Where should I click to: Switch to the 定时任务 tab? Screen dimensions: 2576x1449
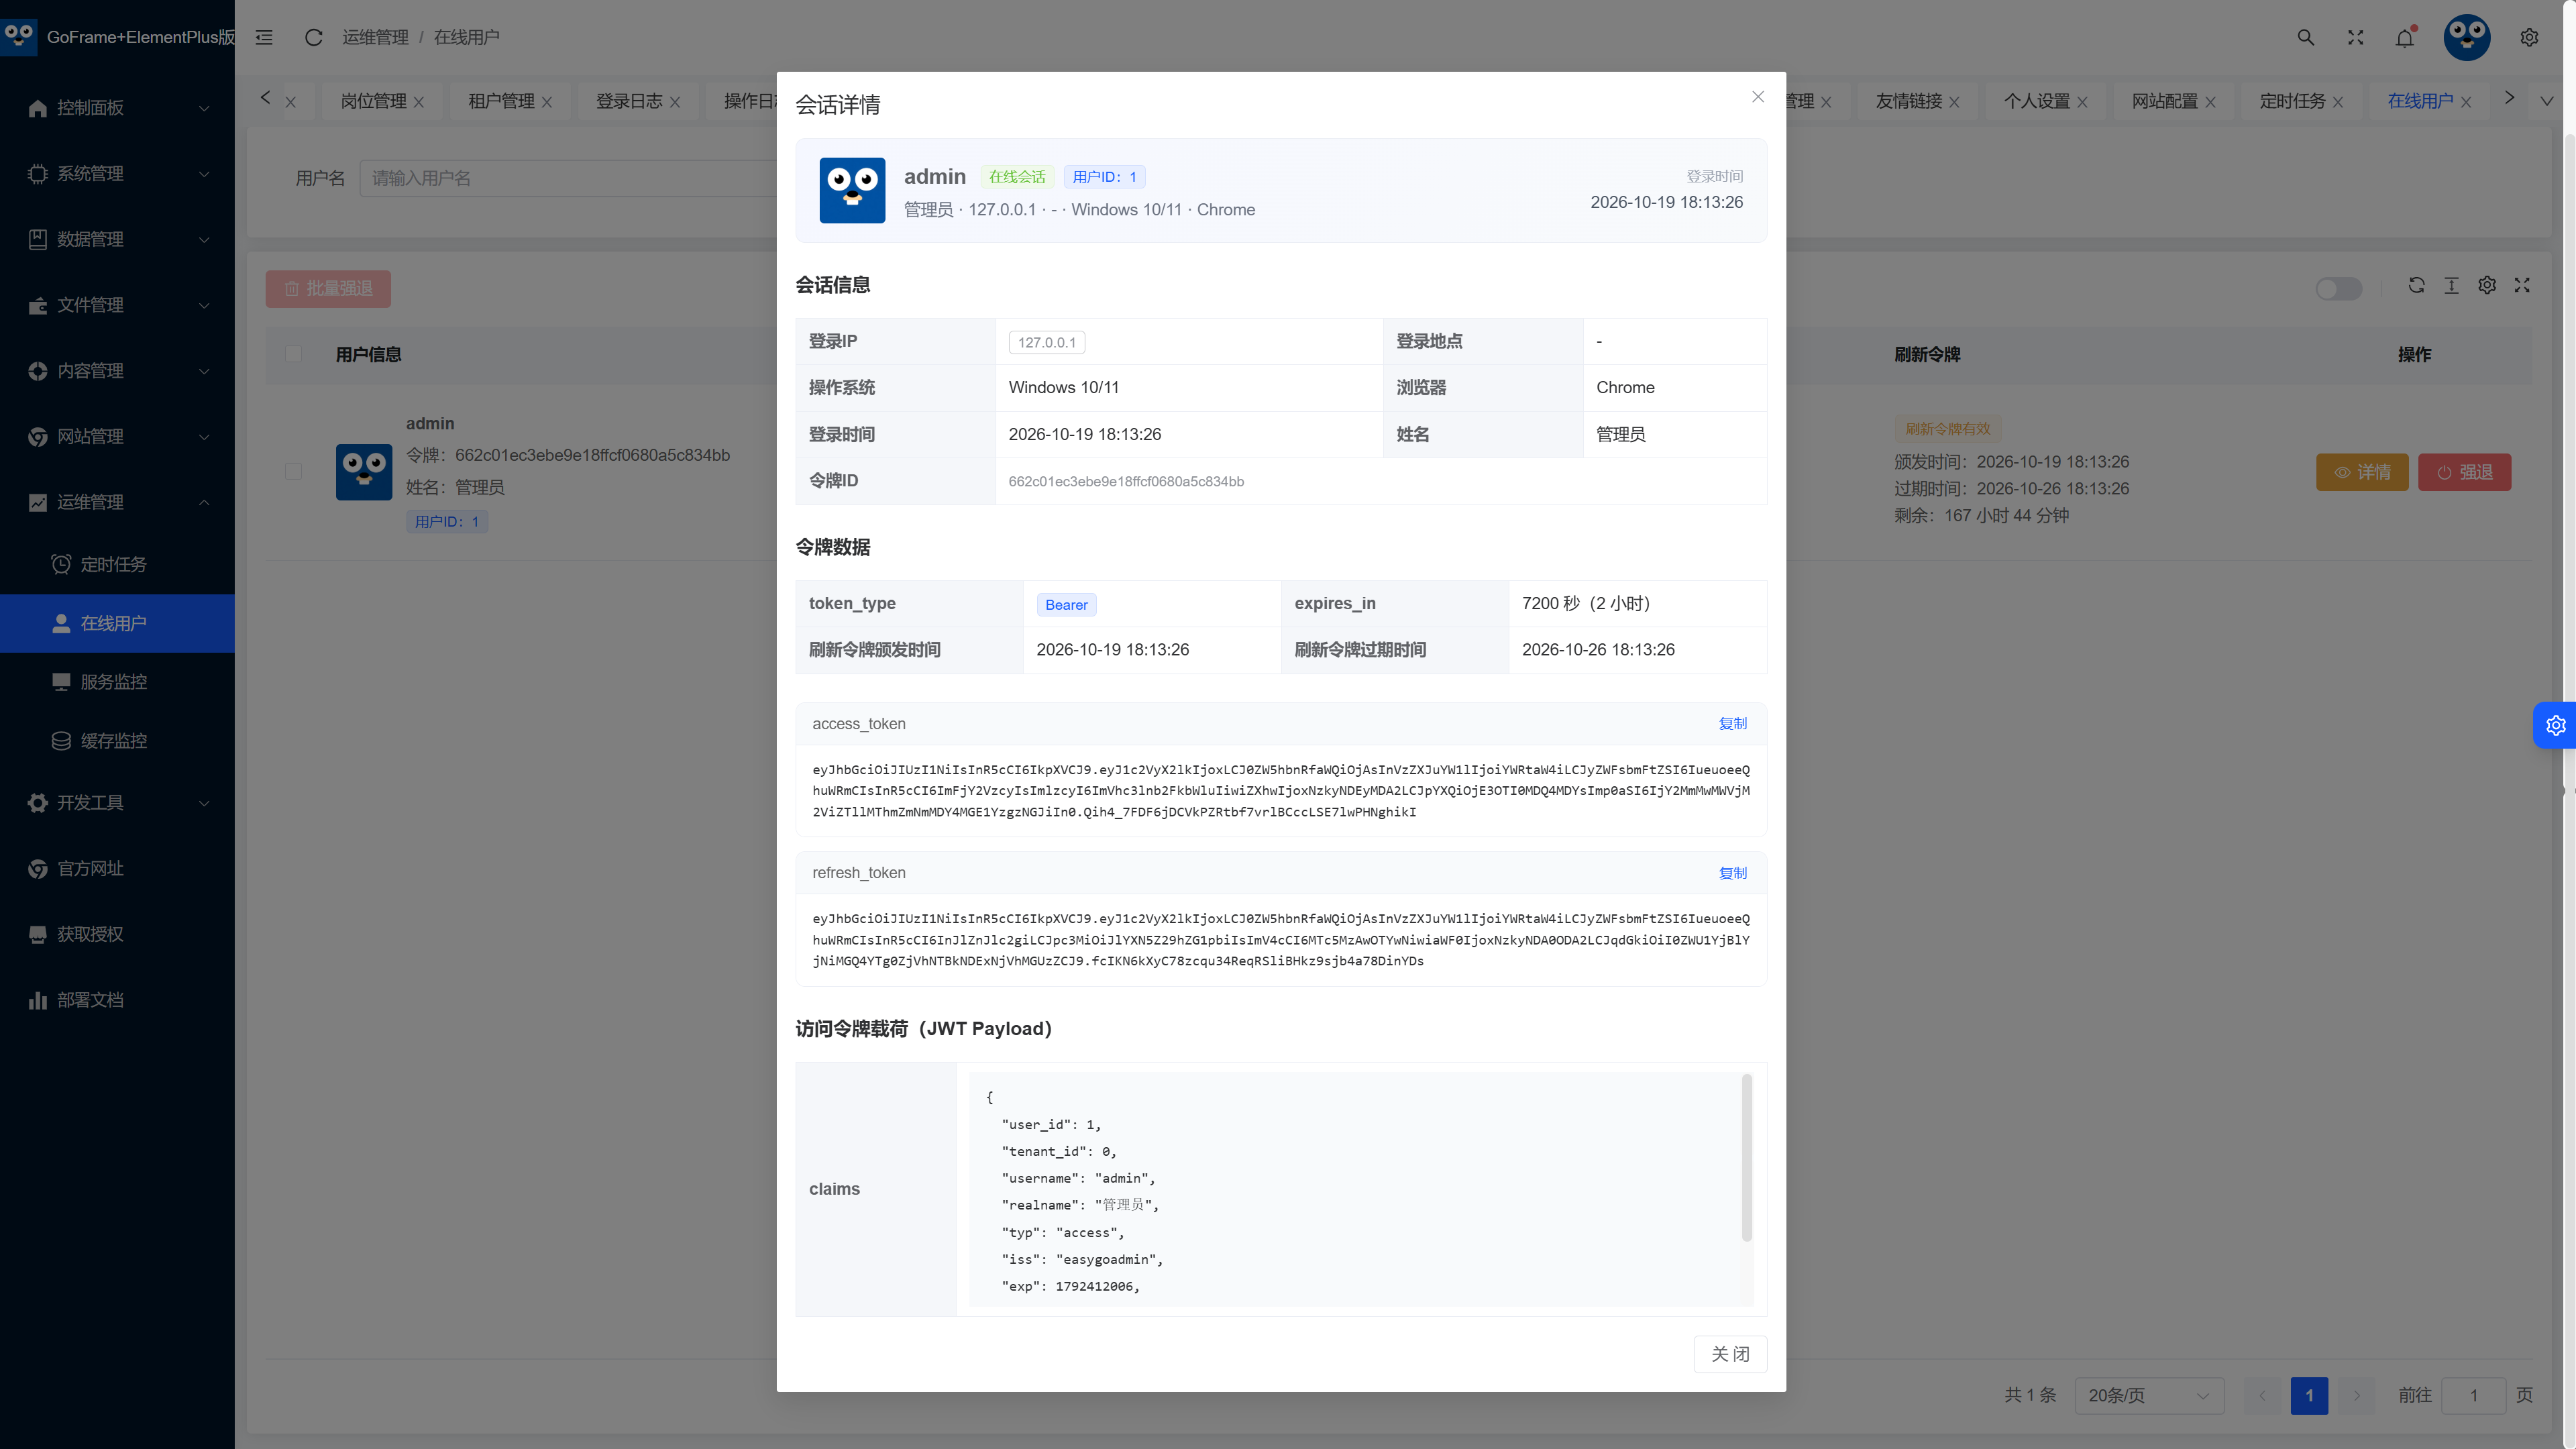coord(2292,101)
